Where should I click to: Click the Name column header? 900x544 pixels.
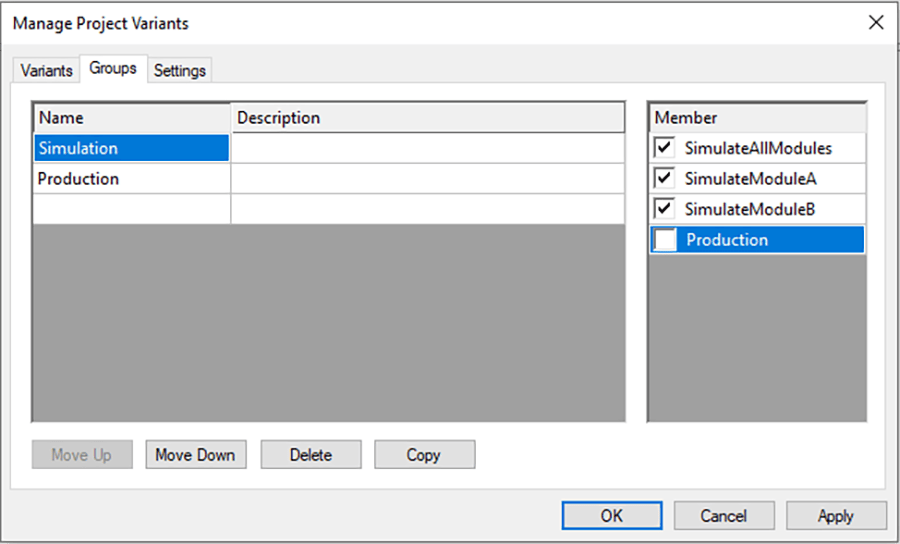[x=132, y=118]
